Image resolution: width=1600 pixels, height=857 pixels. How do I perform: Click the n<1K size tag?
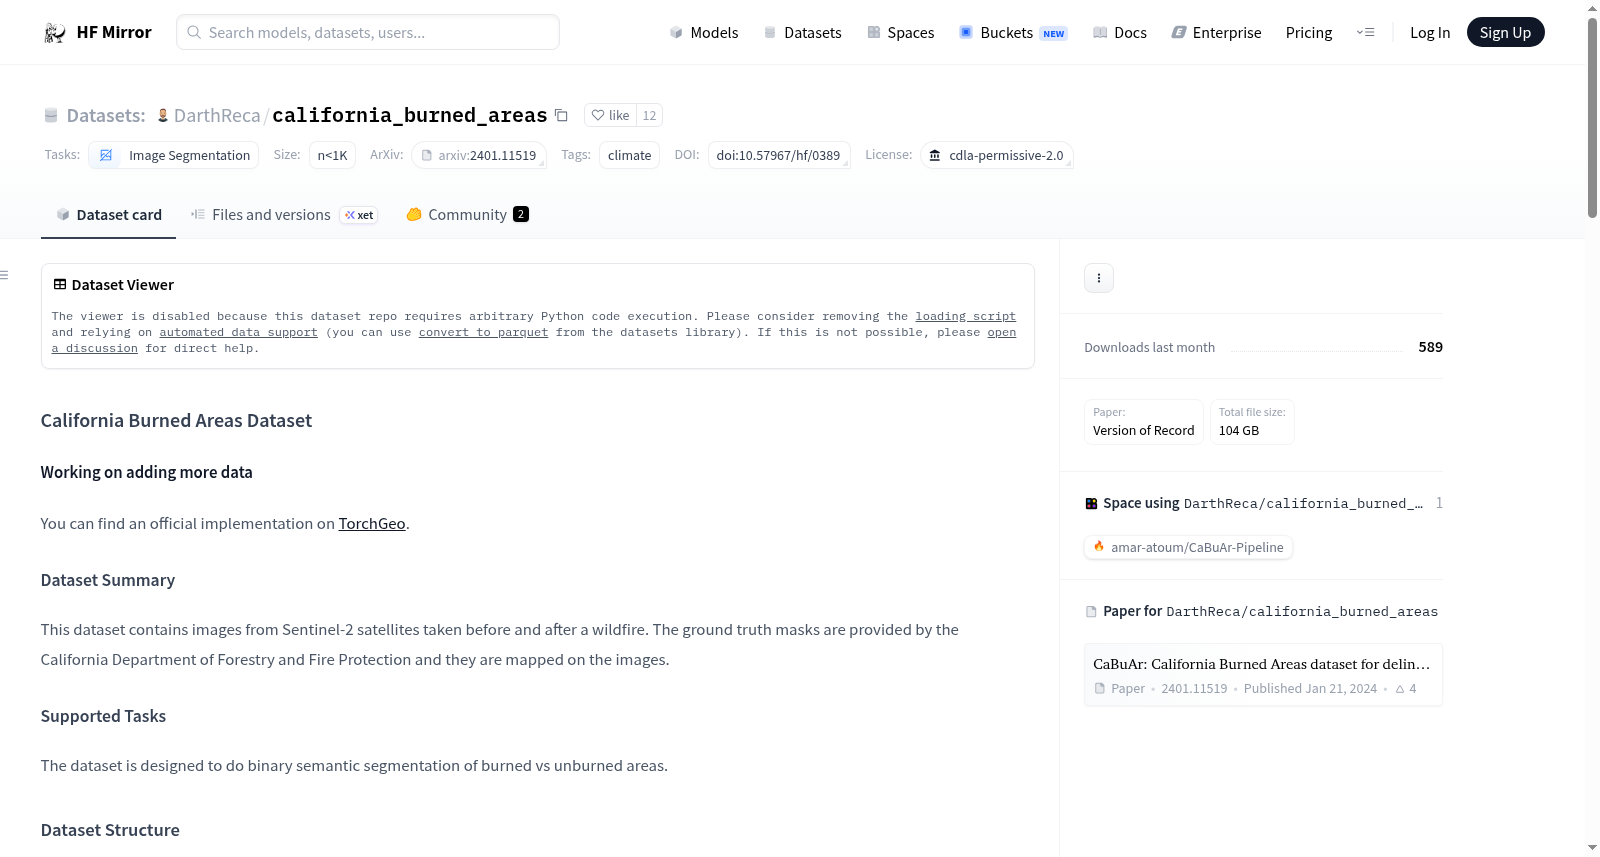click(332, 155)
